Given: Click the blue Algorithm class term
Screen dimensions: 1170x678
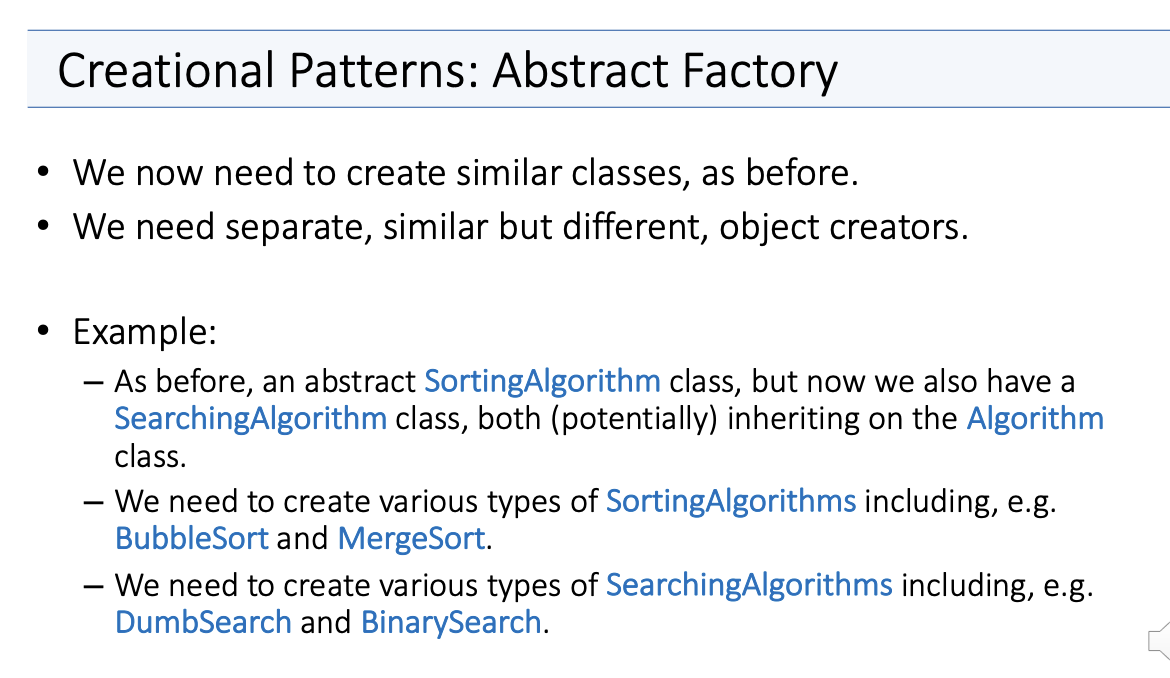Looking at the screenshot, I should [x=1035, y=418].
